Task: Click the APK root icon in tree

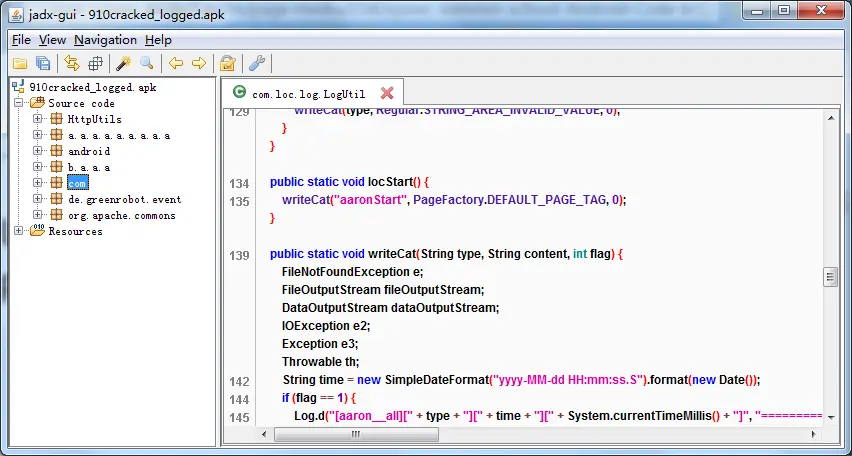Action: 18,87
